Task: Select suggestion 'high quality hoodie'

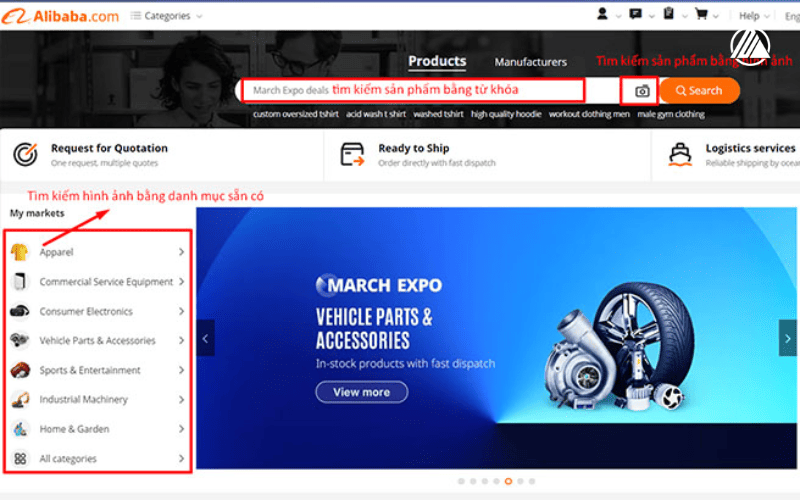Action: tap(506, 114)
